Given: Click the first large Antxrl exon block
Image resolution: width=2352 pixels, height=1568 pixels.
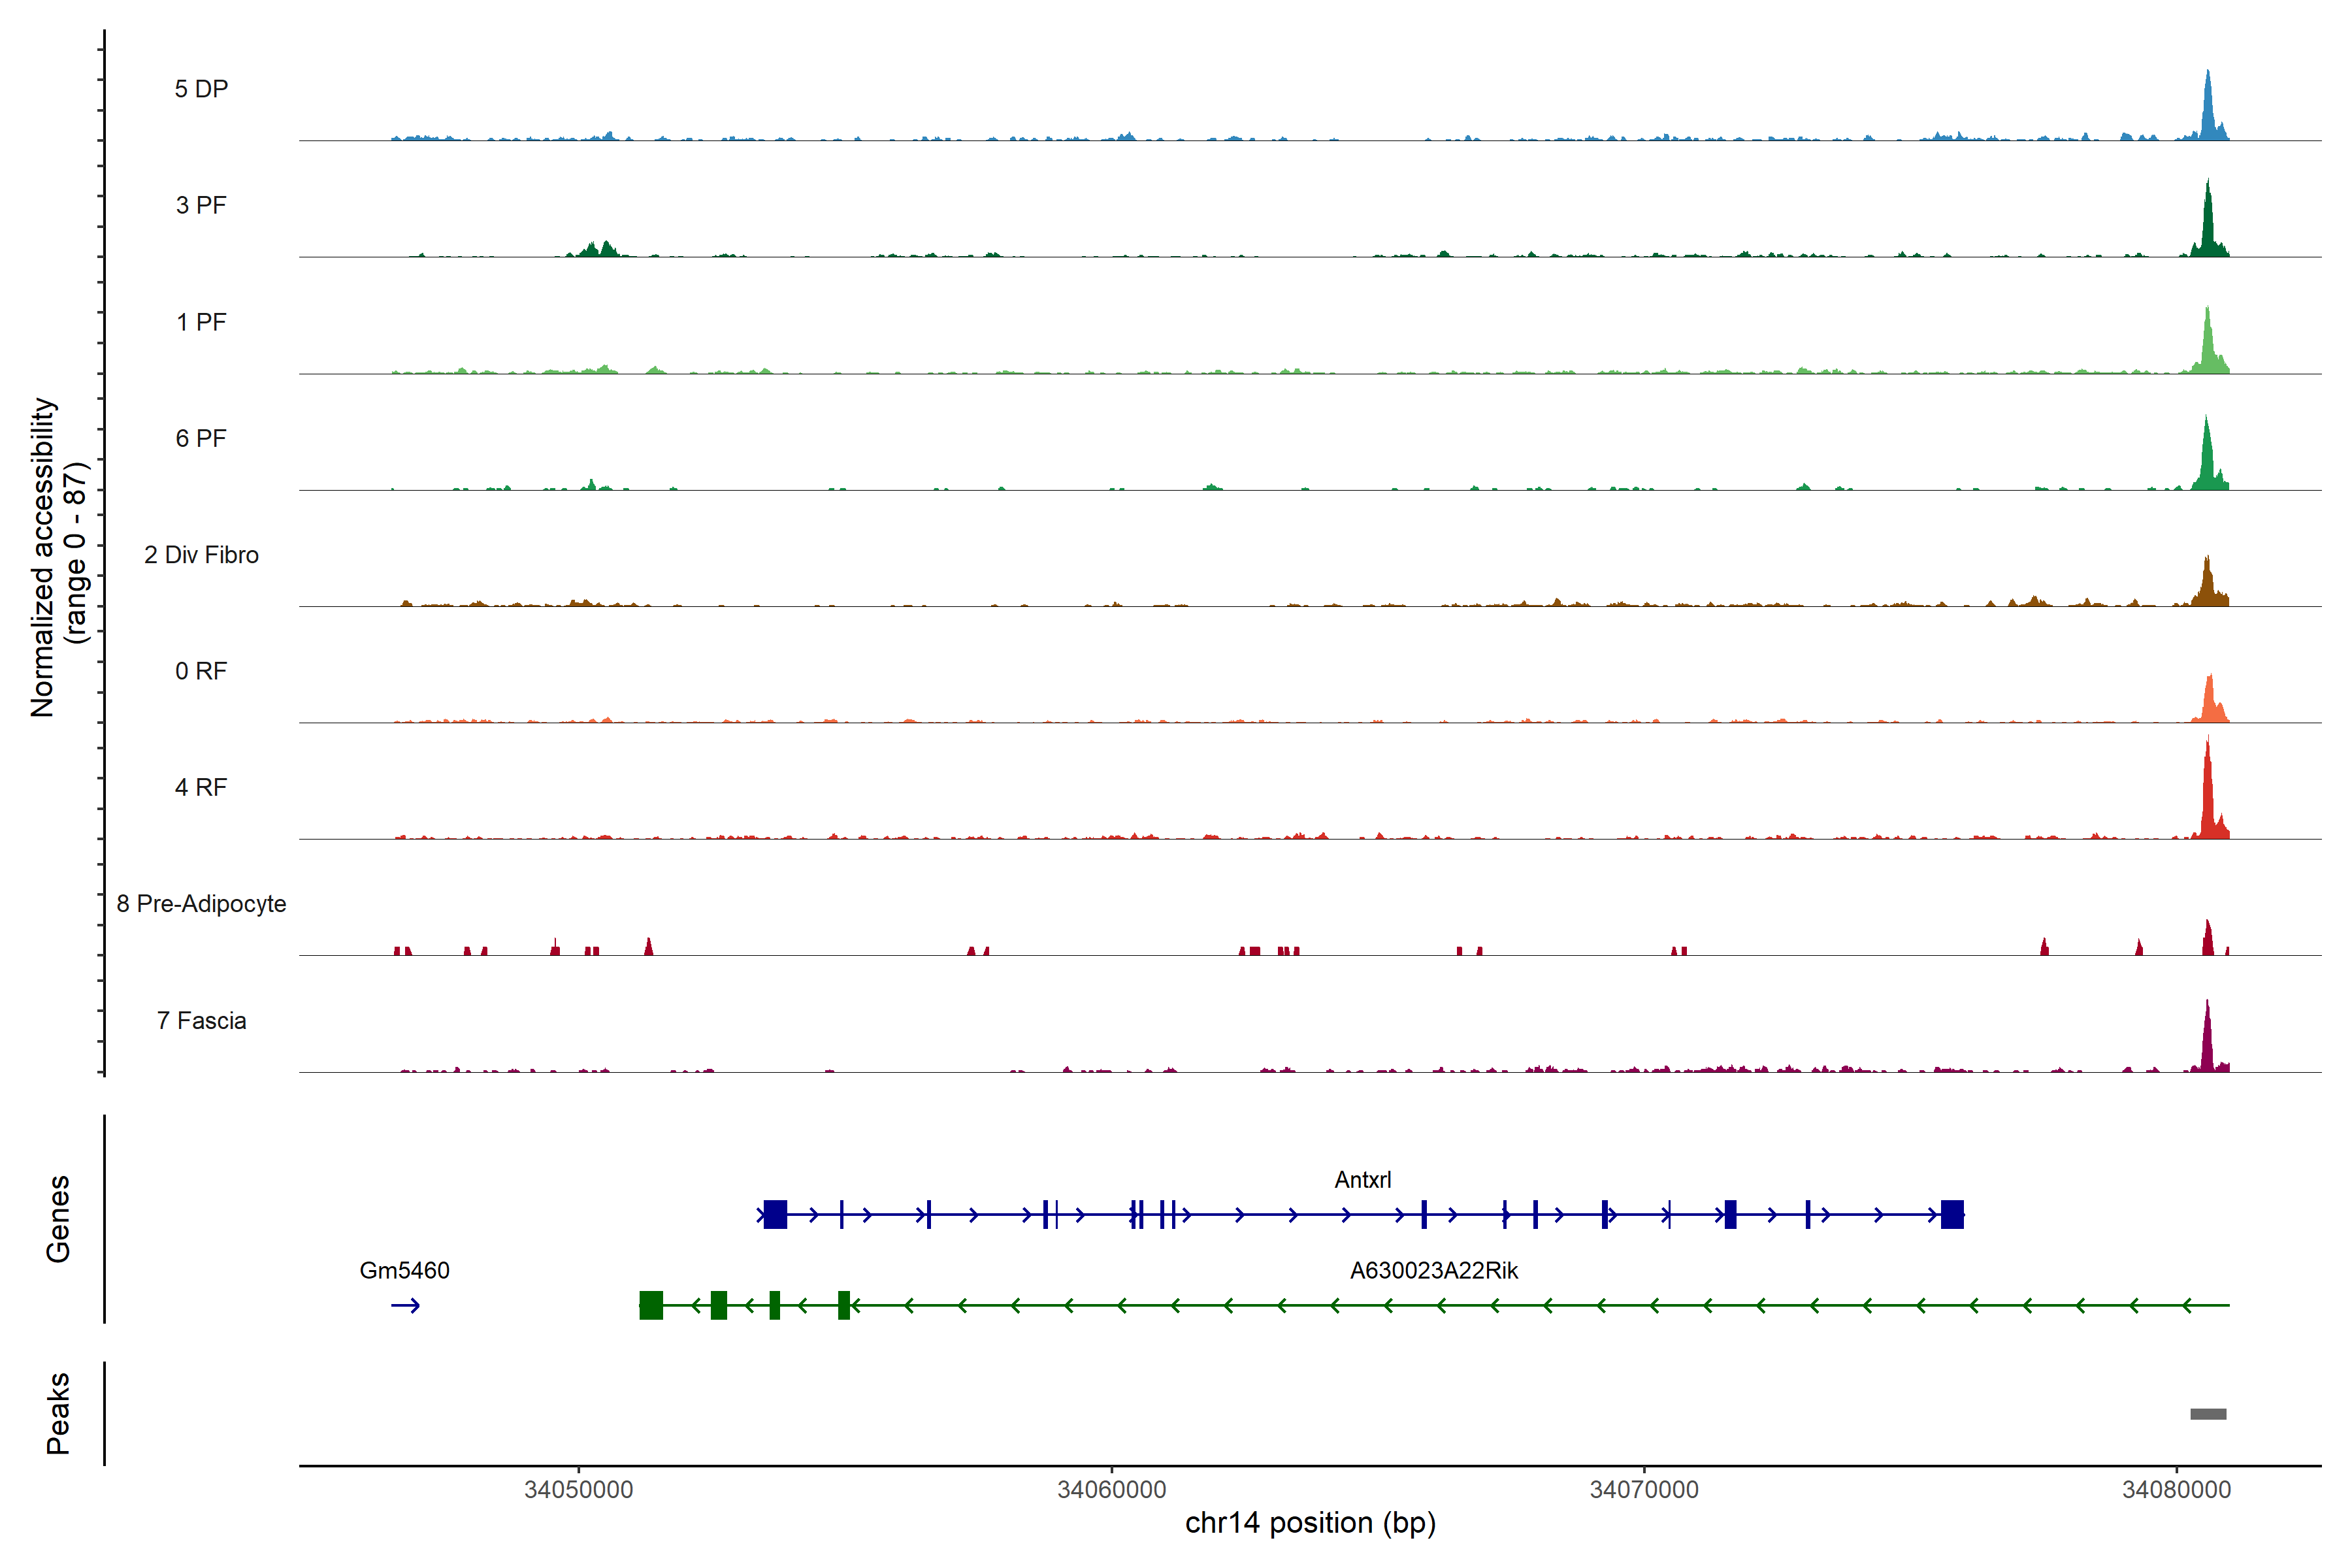Looking at the screenshot, I should [775, 1214].
